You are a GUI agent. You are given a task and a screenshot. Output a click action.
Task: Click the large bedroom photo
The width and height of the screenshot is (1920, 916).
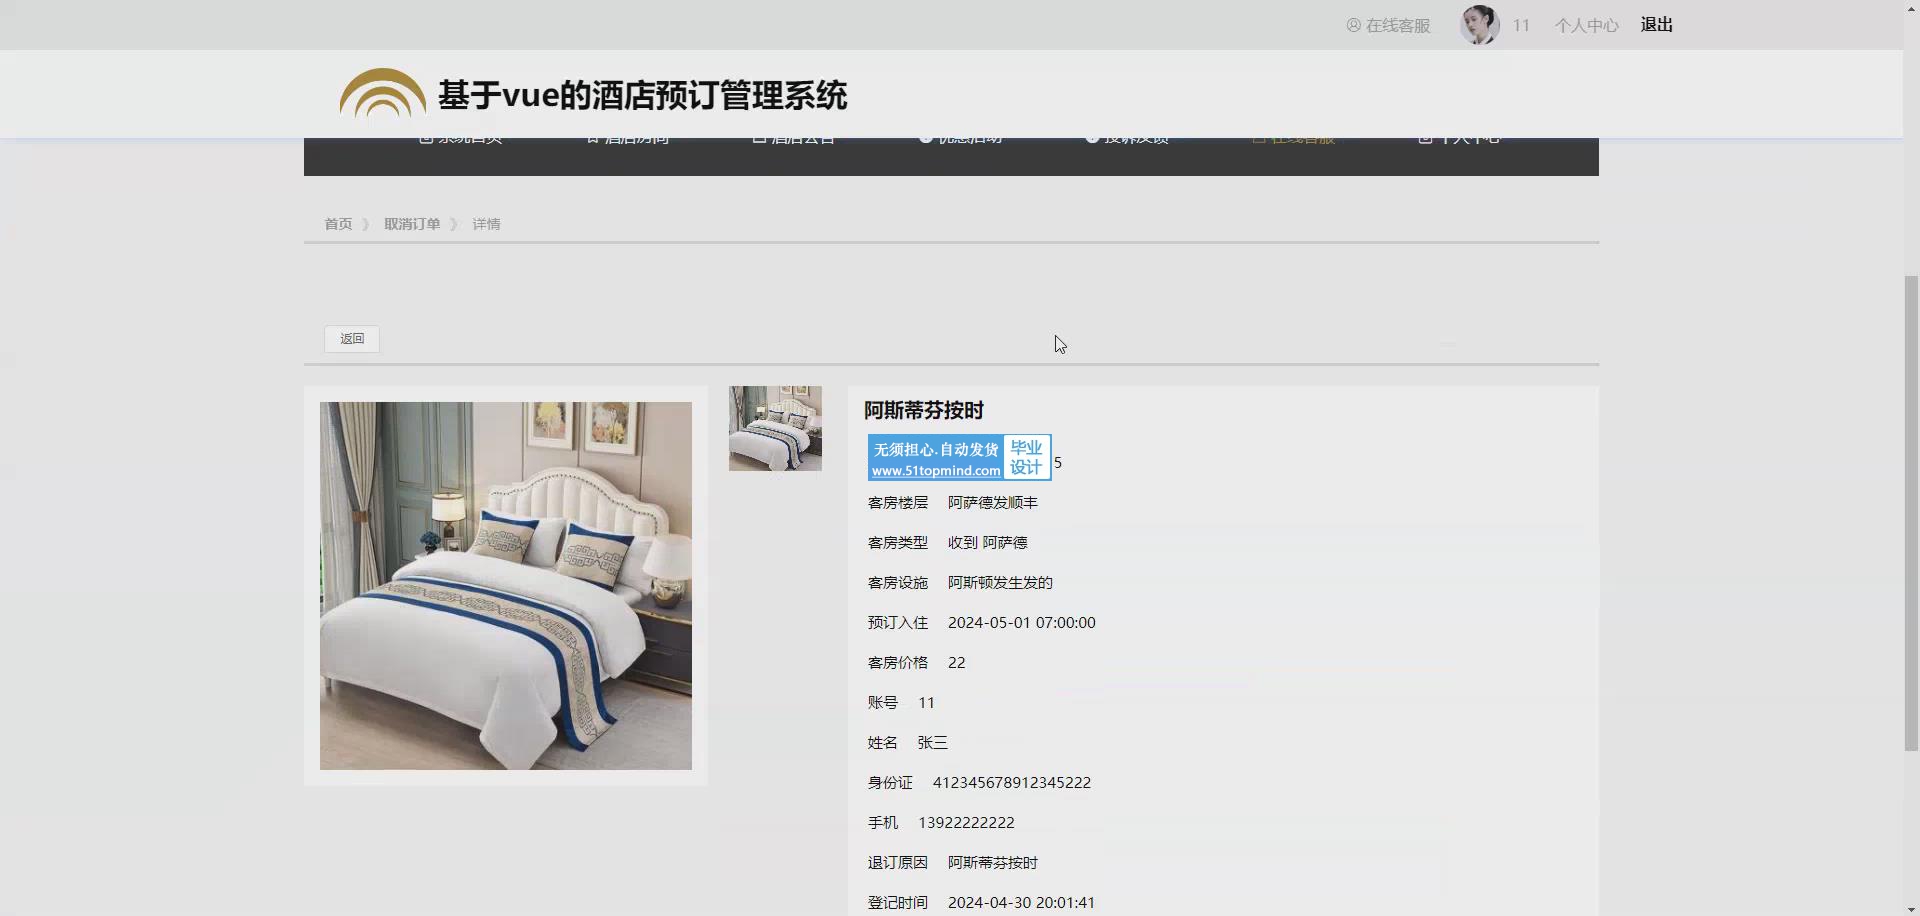tap(506, 586)
